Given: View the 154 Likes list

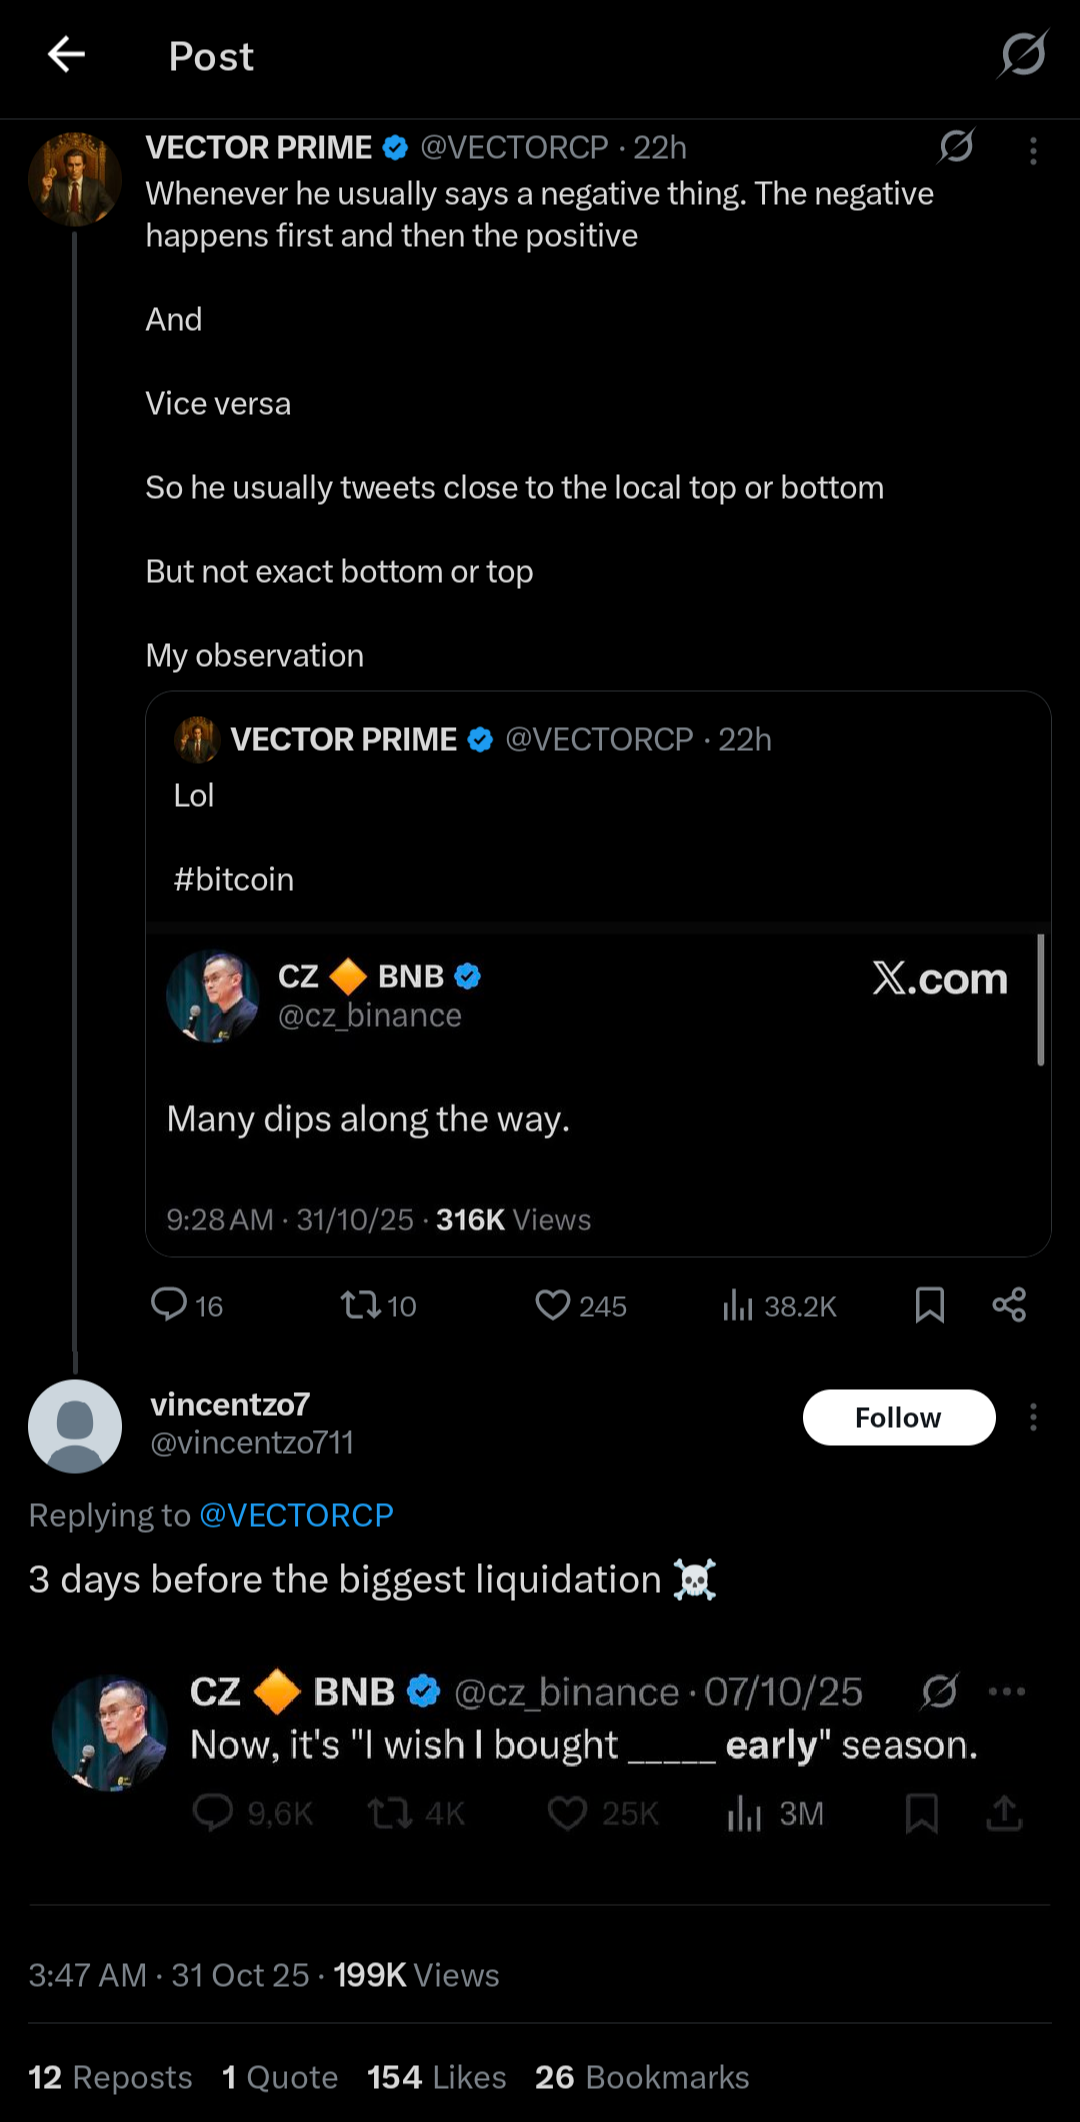Looking at the screenshot, I should [x=436, y=2077].
